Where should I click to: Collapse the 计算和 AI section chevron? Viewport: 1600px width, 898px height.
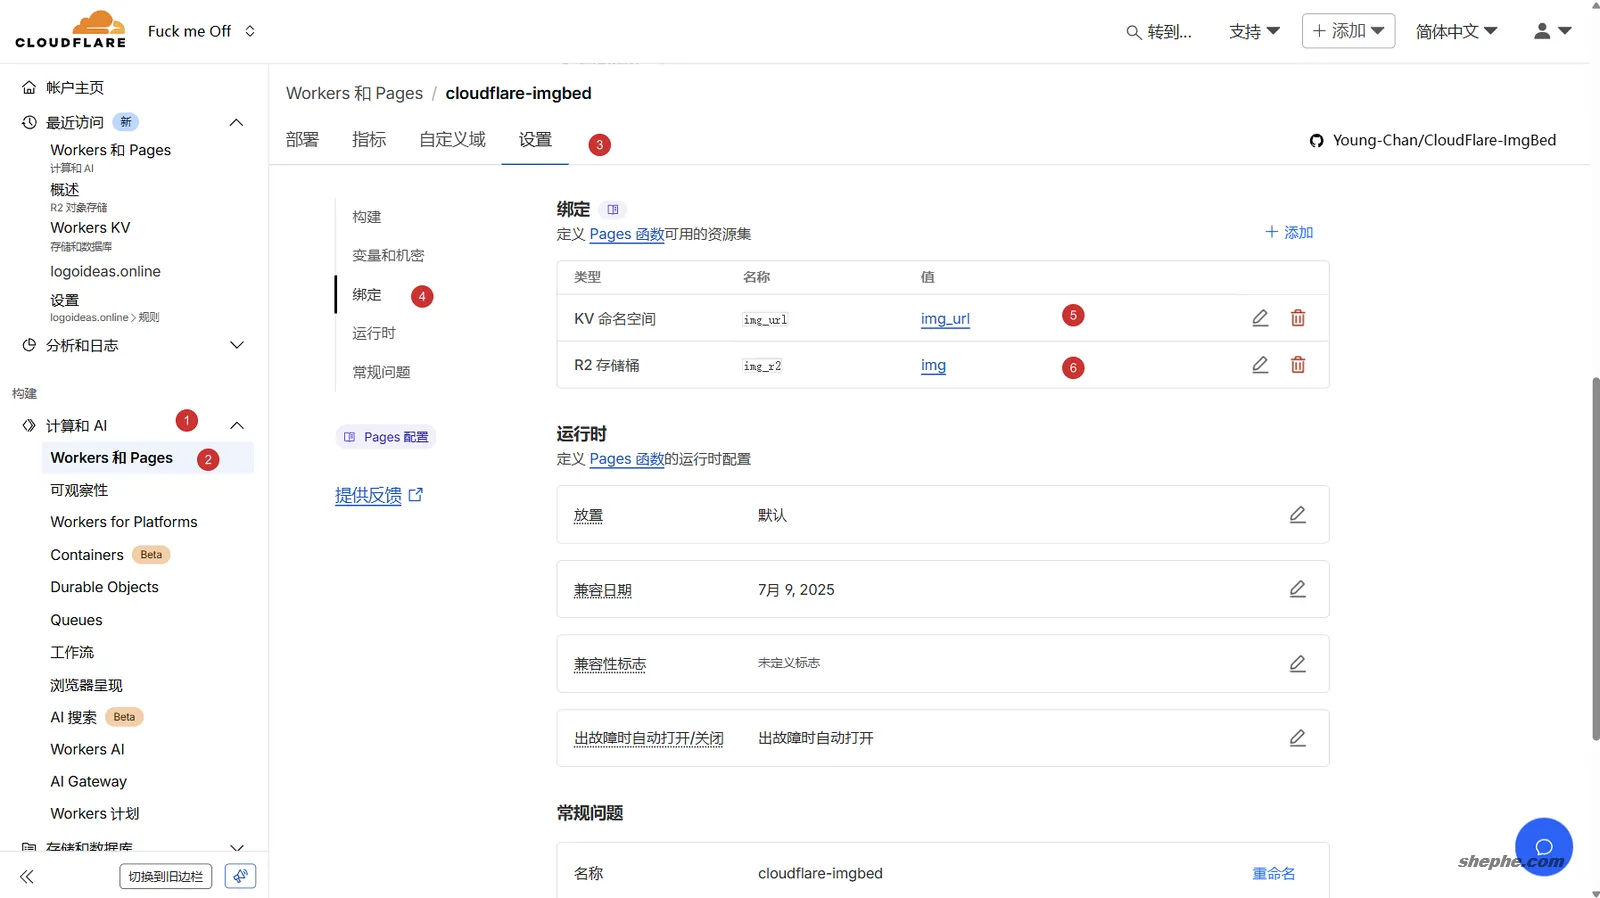pos(237,426)
